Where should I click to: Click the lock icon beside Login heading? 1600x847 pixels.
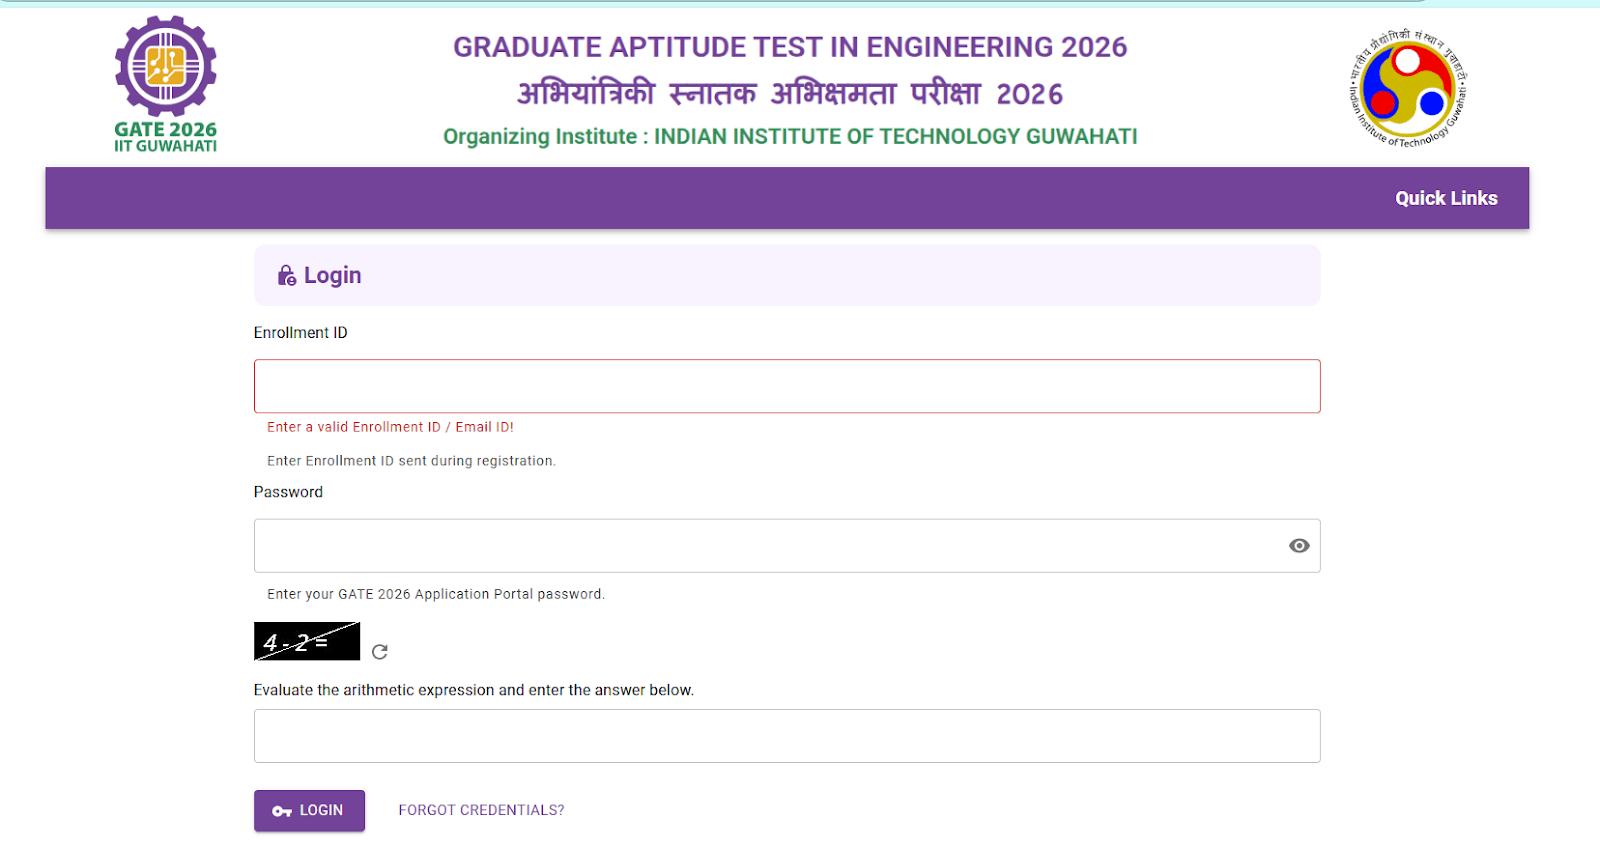[x=287, y=275]
